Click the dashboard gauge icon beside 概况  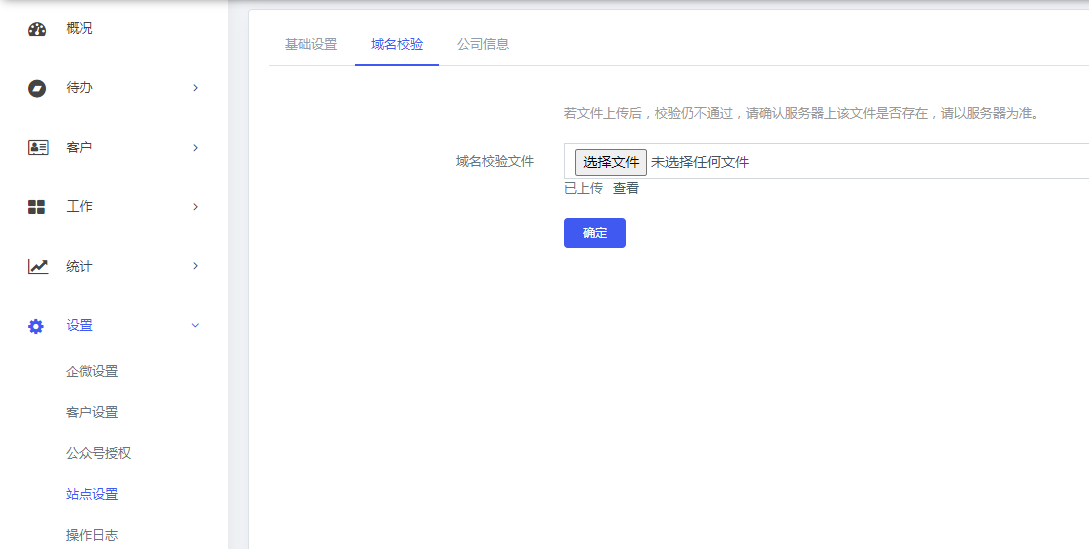point(37,29)
